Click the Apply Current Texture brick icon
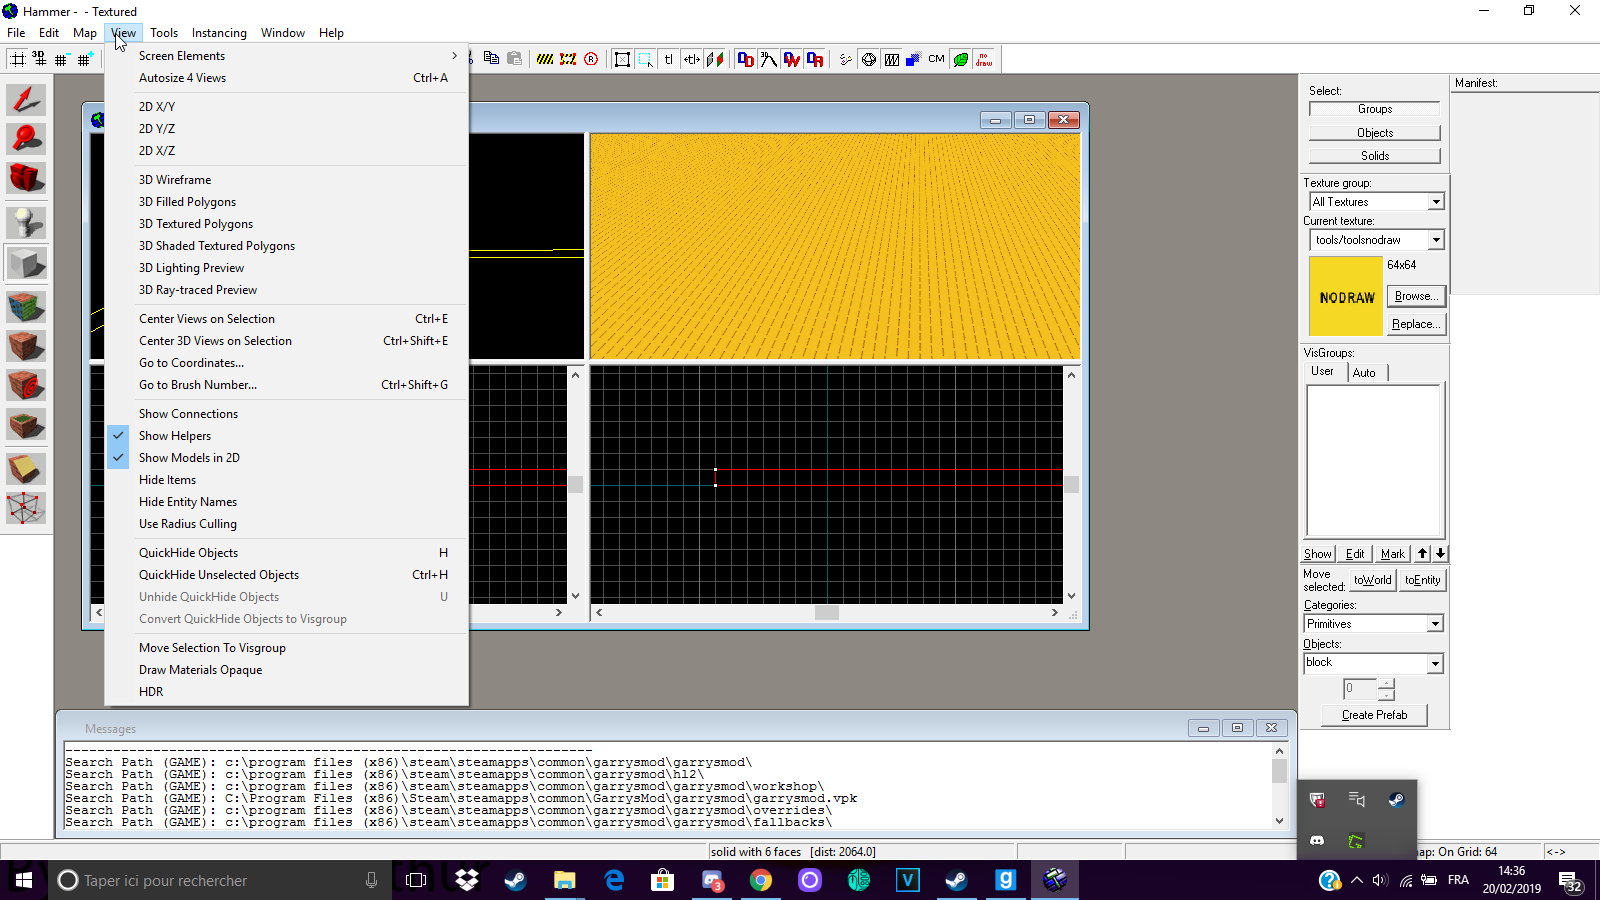Viewport: 1600px width, 900px height. (26, 346)
